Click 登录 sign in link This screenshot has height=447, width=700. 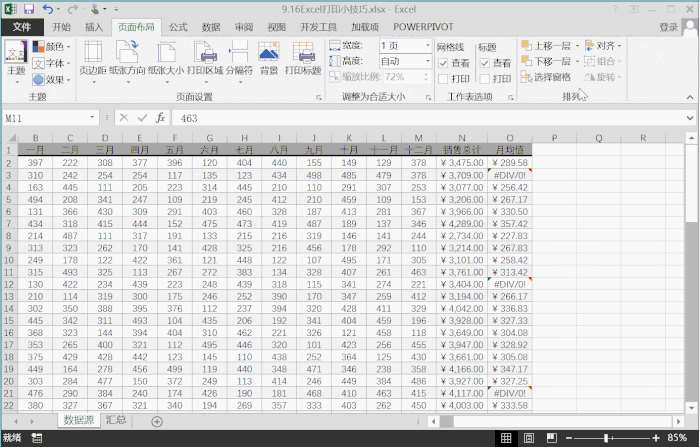click(x=668, y=27)
